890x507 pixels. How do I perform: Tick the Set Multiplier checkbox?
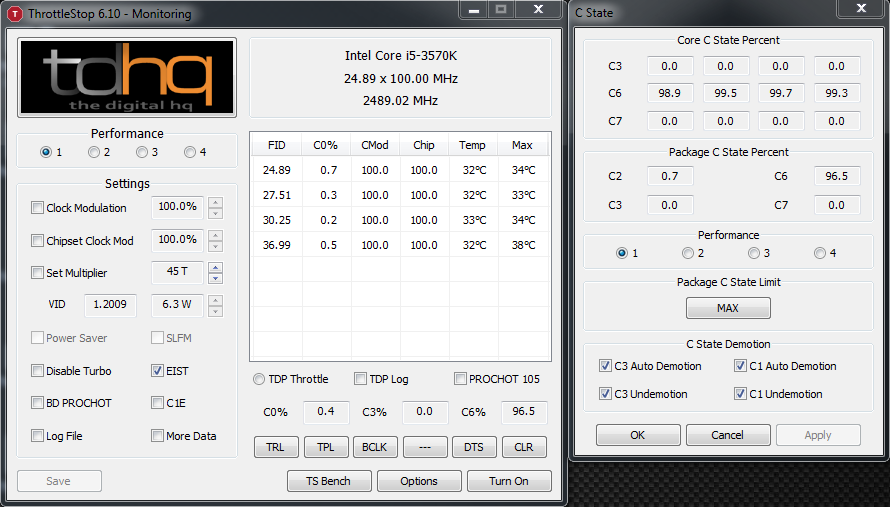coord(37,273)
